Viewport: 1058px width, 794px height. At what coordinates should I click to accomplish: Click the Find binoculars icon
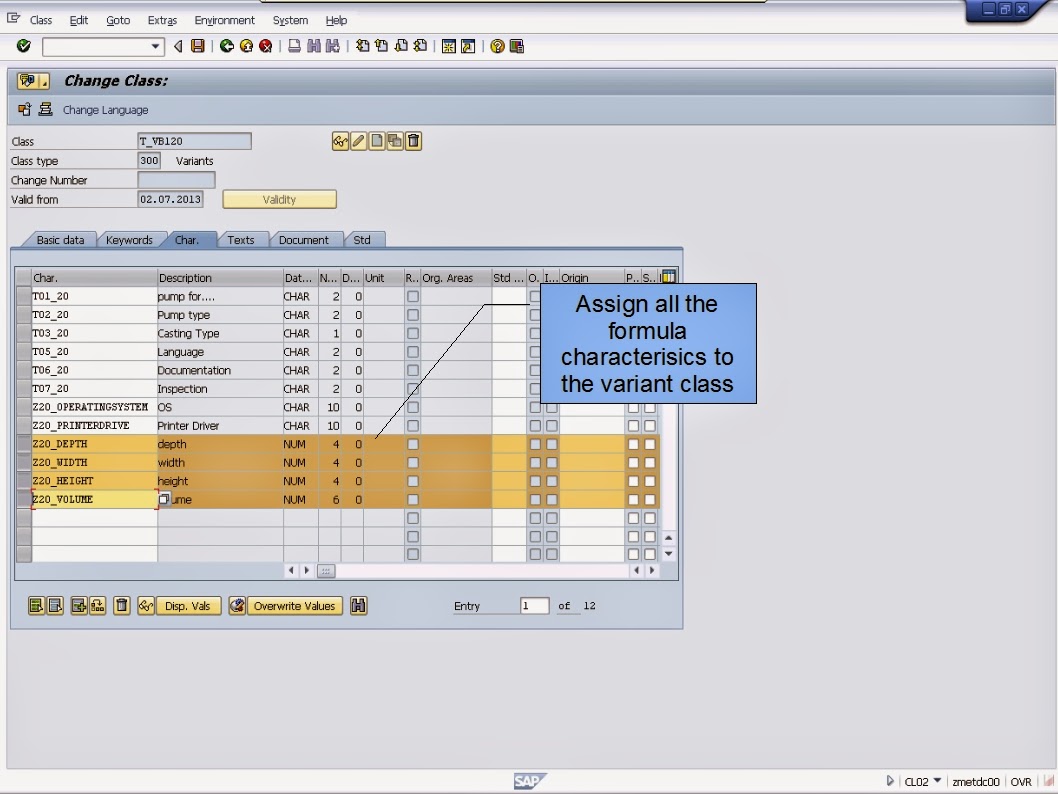coord(314,46)
